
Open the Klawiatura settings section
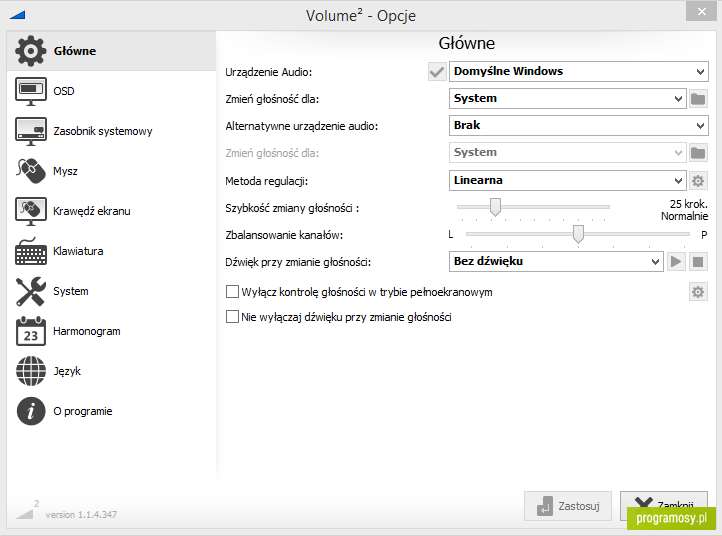(x=111, y=251)
